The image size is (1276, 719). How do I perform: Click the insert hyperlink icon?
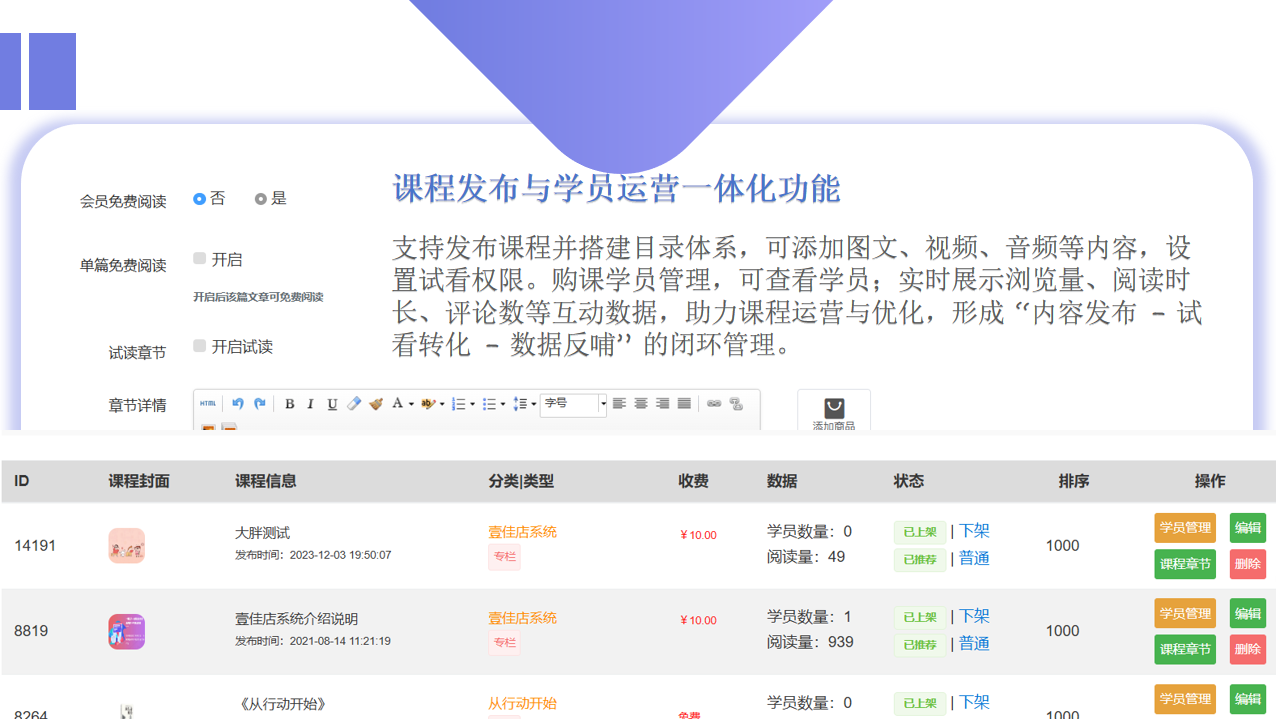pyautogui.click(x=714, y=404)
